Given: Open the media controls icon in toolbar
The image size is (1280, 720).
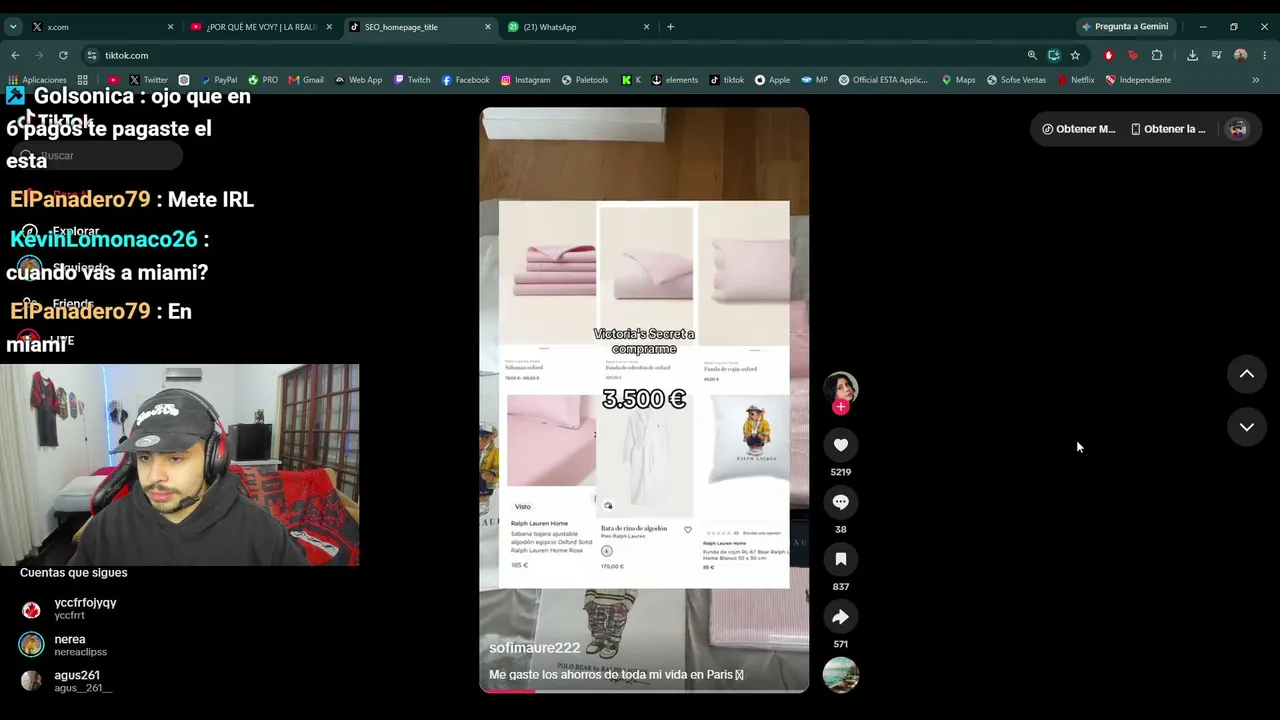Looking at the screenshot, I should pos(1216,55).
